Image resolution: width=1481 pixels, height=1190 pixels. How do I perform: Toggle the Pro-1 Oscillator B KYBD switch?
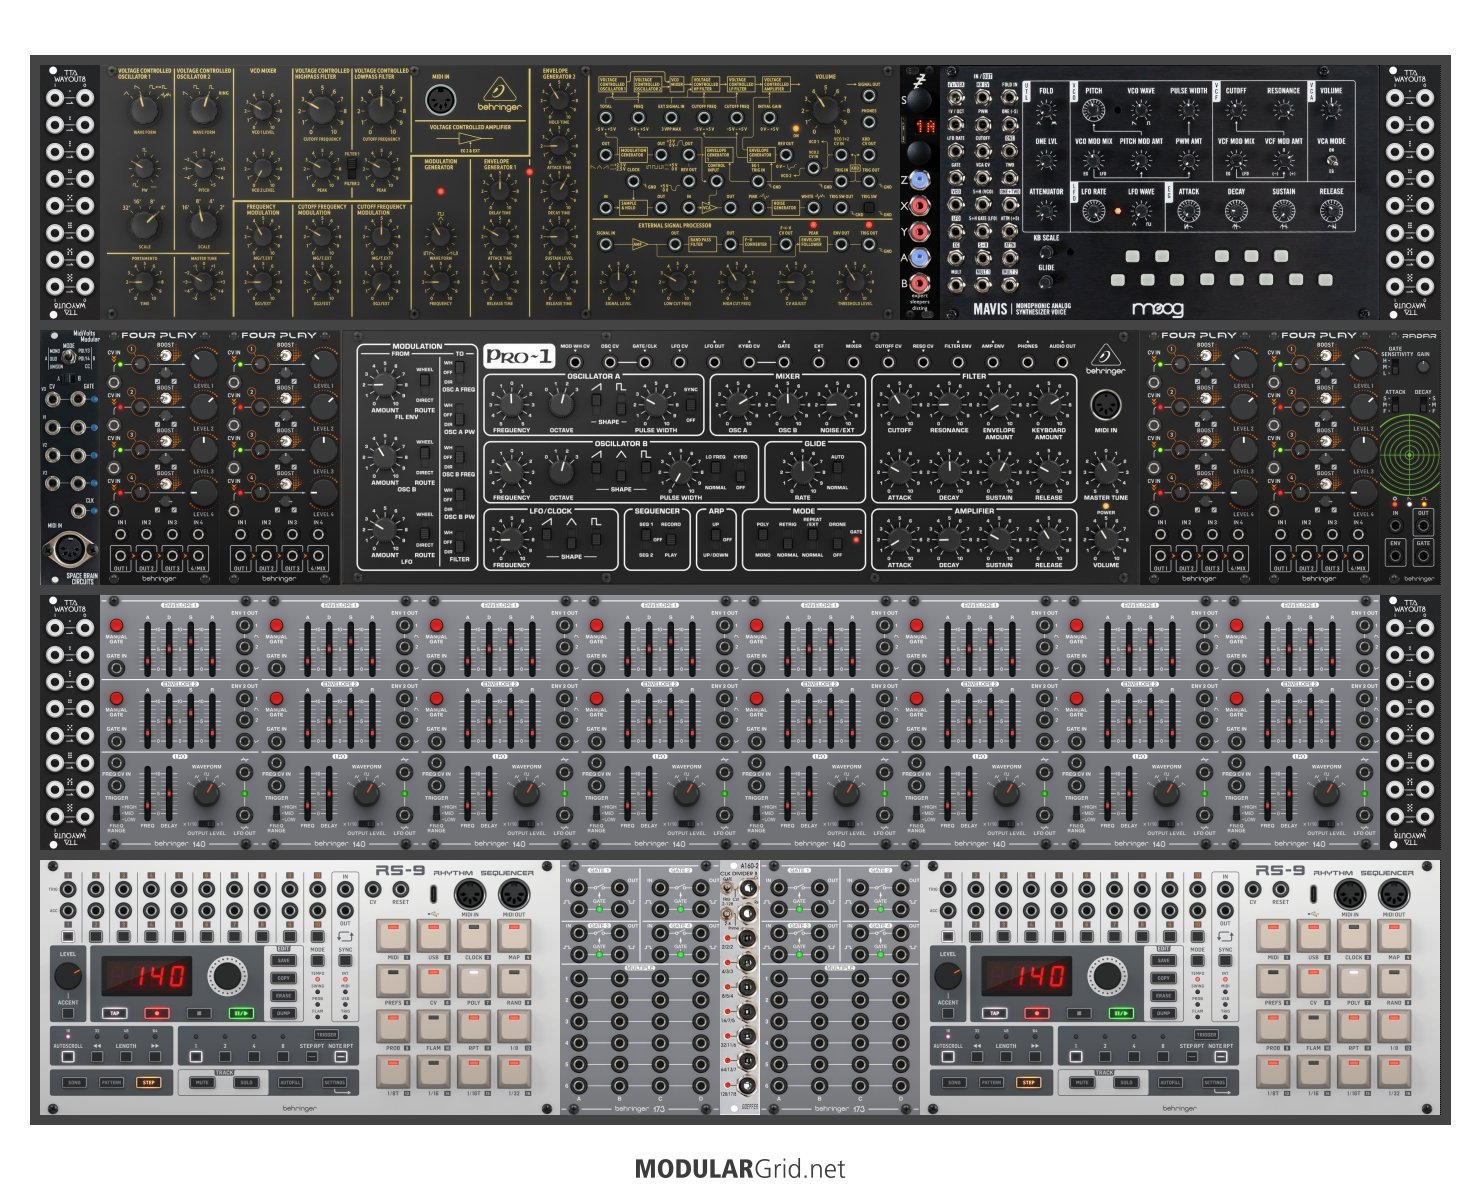click(x=740, y=475)
